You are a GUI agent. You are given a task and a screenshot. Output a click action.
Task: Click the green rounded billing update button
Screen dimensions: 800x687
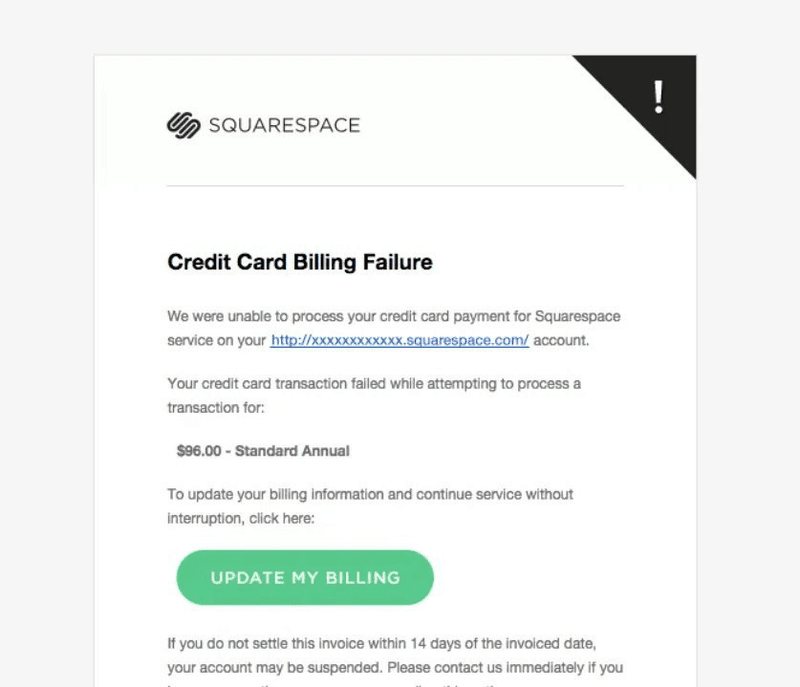pyautogui.click(x=304, y=577)
